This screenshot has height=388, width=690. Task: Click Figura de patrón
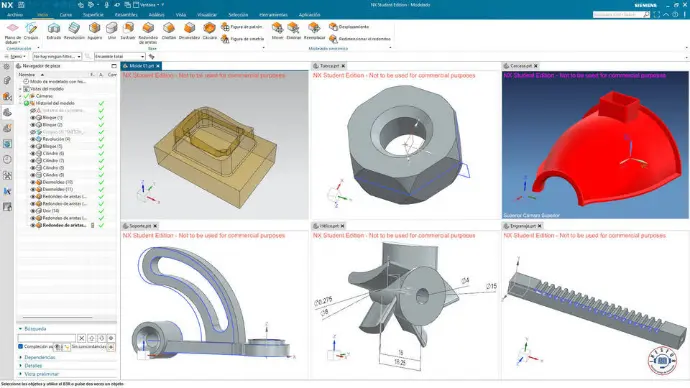(242, 27)
